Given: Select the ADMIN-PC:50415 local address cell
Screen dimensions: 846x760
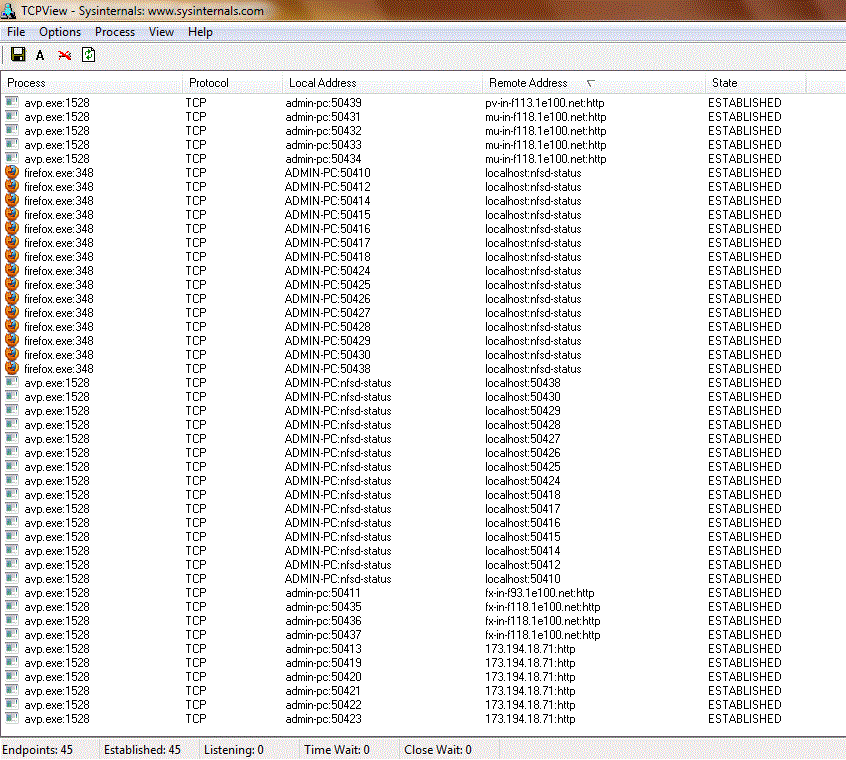Looking at the screenshot, I should [x=328, y=215].
